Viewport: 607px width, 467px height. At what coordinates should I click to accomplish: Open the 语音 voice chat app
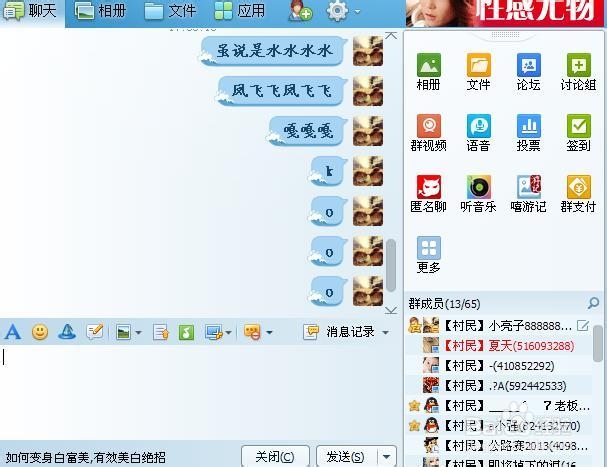click(478, 132)
